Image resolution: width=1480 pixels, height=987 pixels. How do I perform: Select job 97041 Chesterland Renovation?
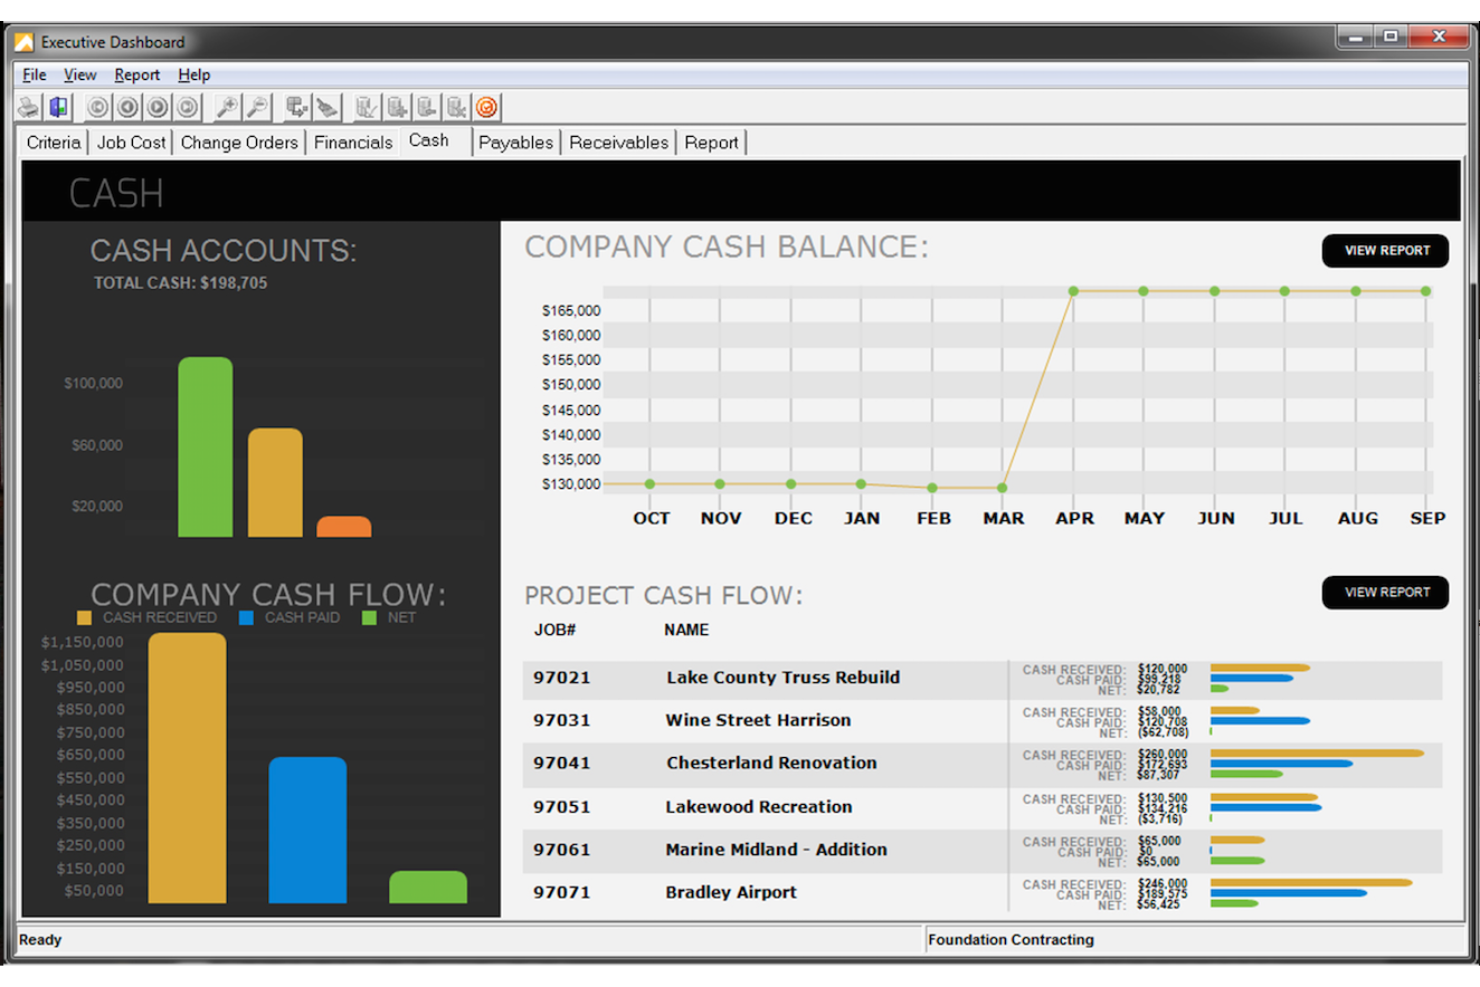coord(982,763)
